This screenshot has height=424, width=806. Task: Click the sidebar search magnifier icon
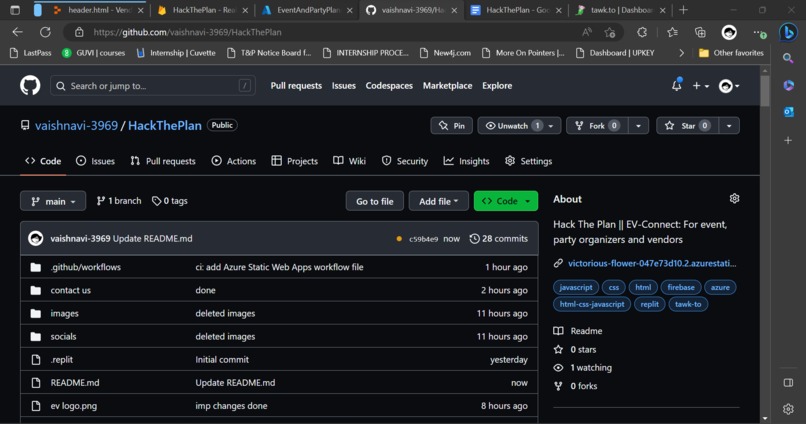[x=788, y=58]
